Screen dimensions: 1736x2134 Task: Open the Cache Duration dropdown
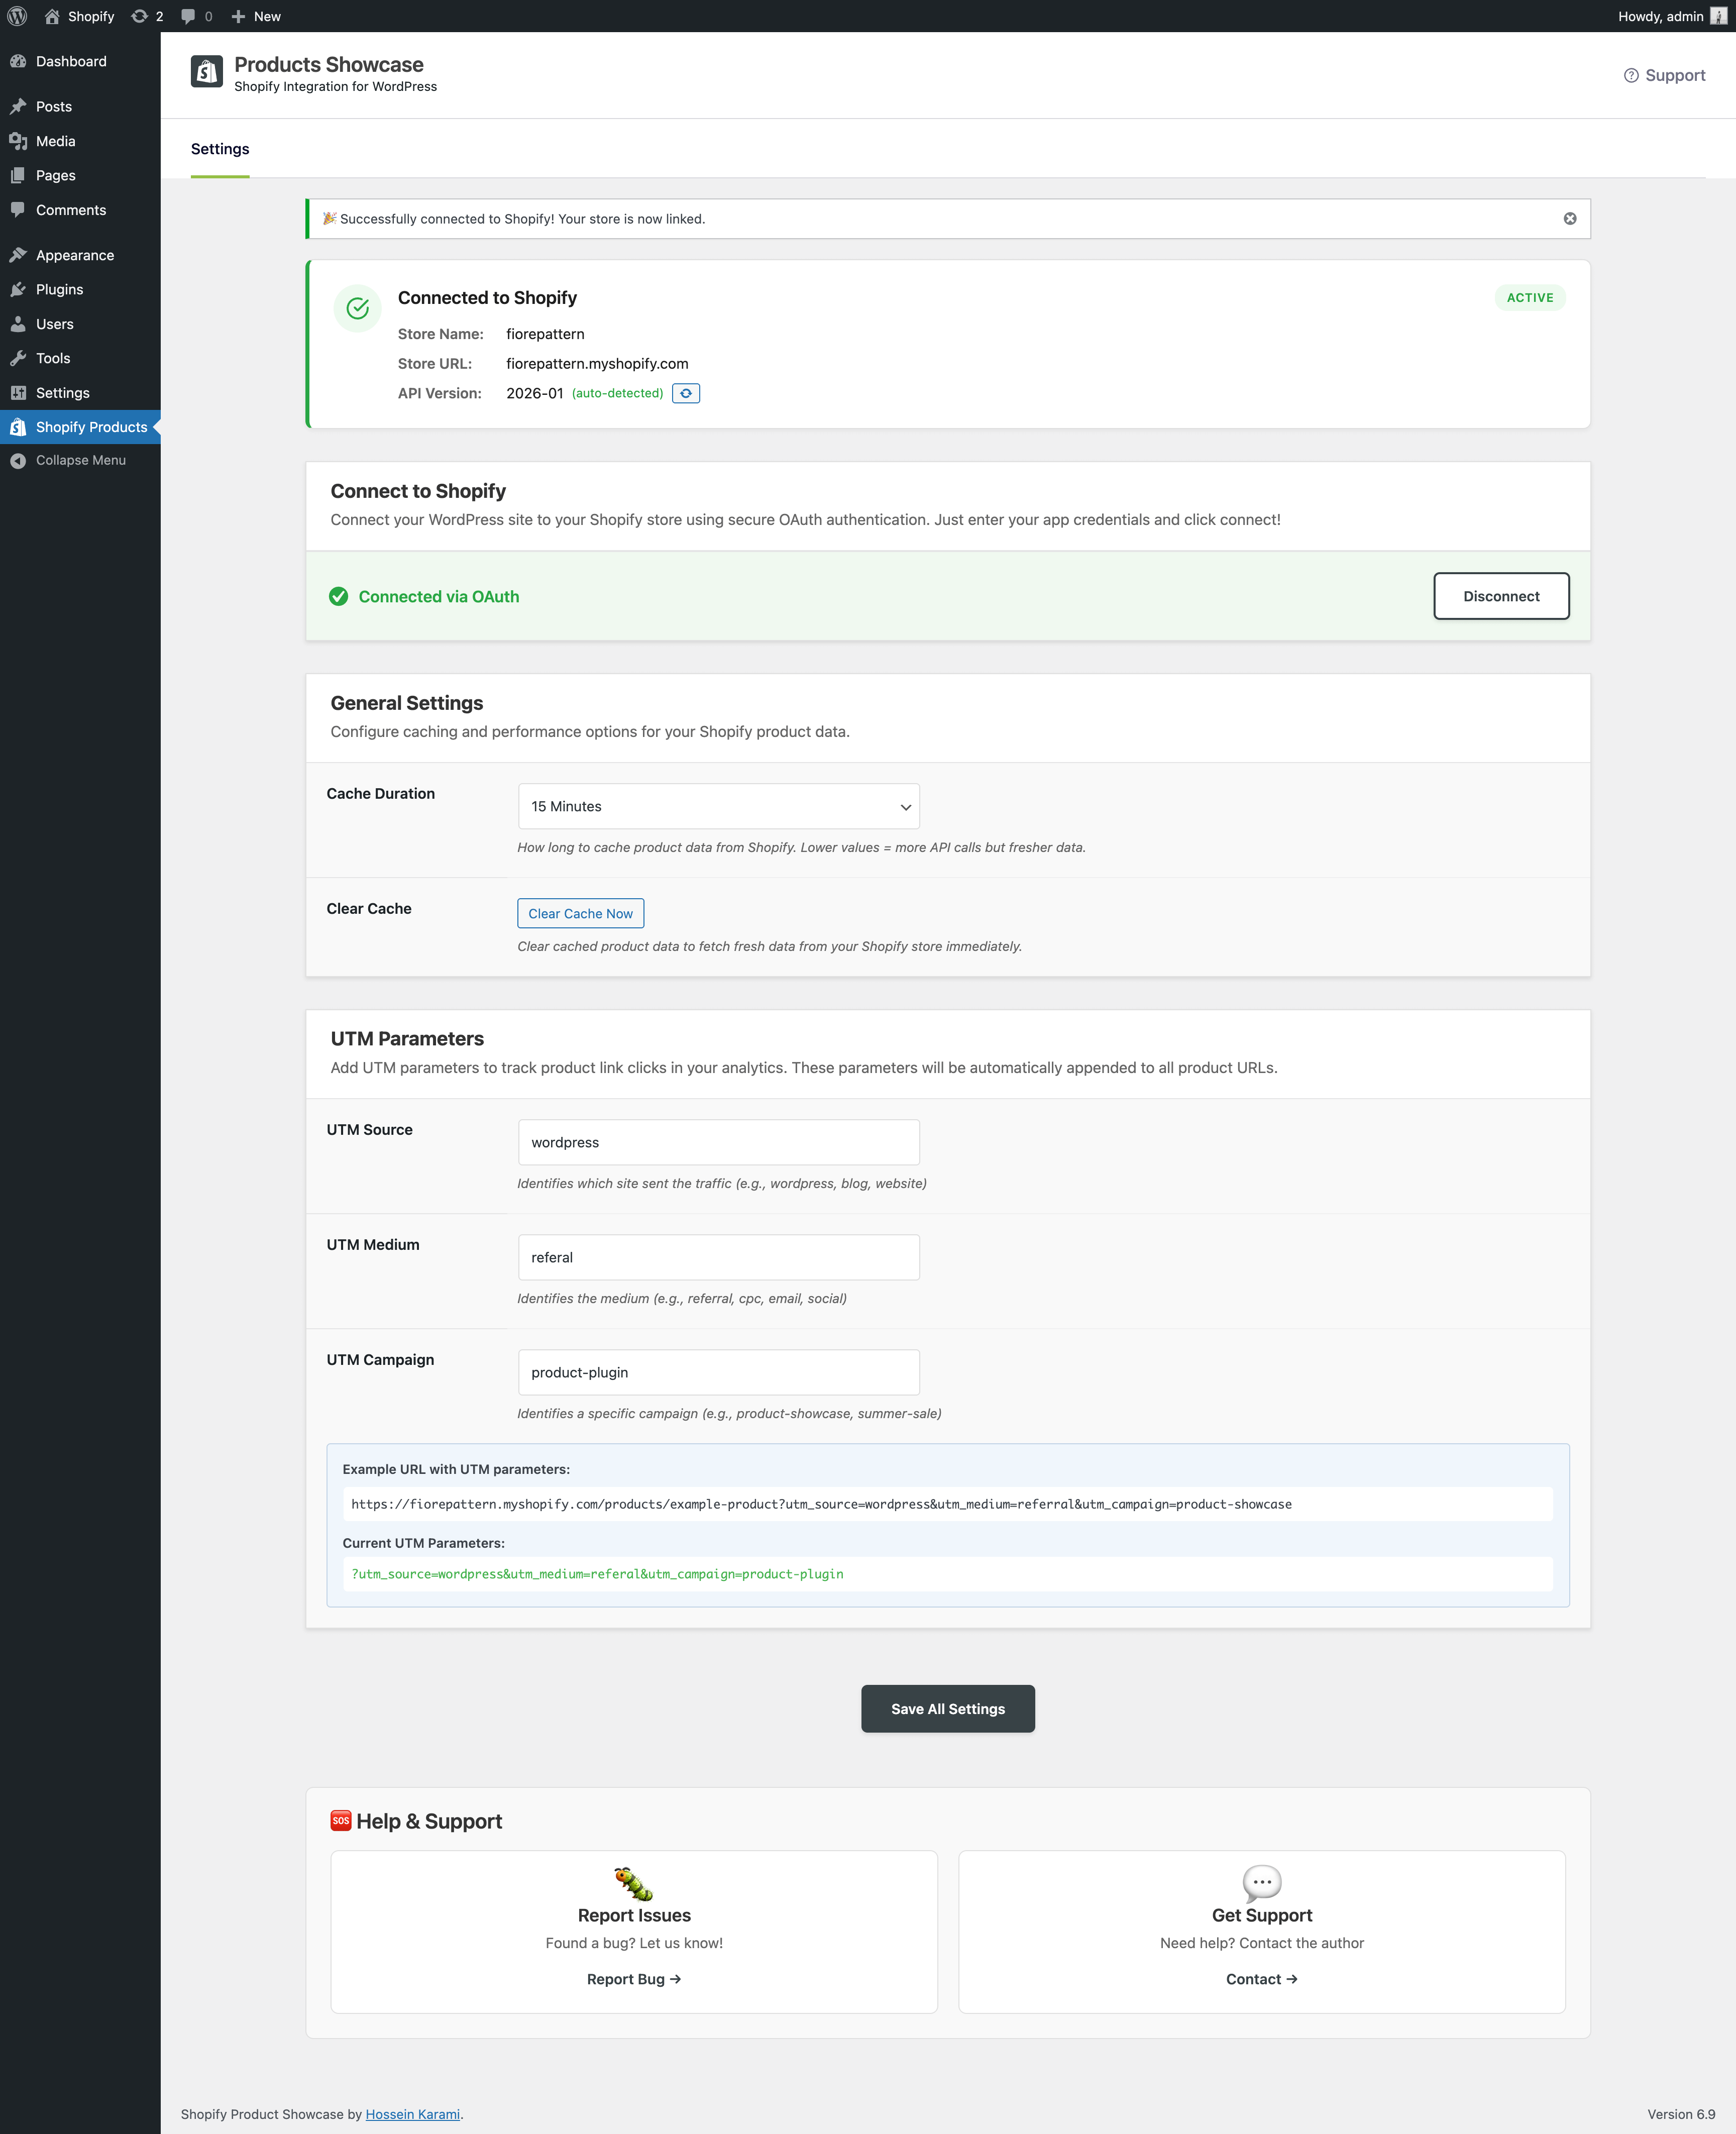[718, 806]
